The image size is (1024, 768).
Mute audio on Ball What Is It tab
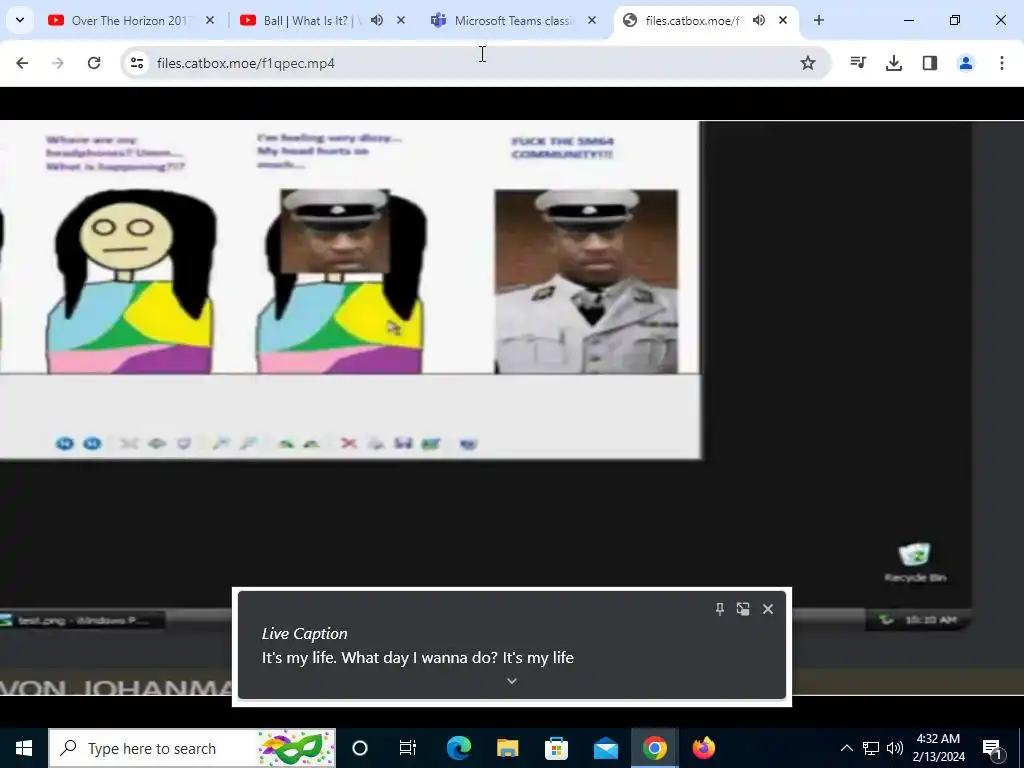(377, 20)
